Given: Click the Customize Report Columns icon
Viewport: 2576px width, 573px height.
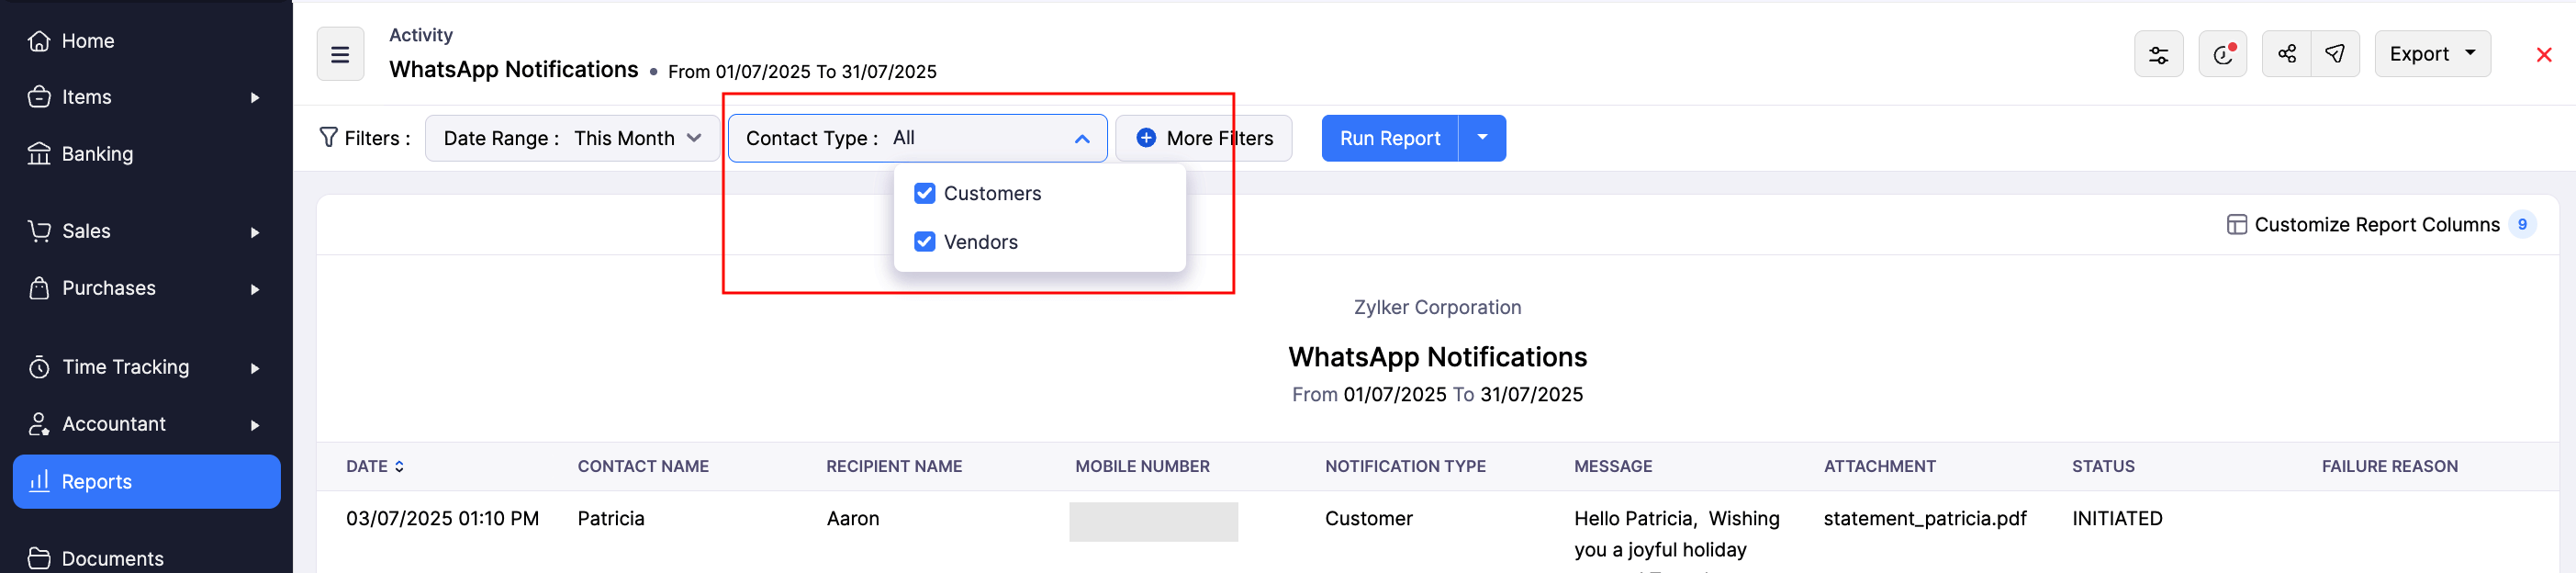Looking at the screenshot, I should click(2237, 224).
